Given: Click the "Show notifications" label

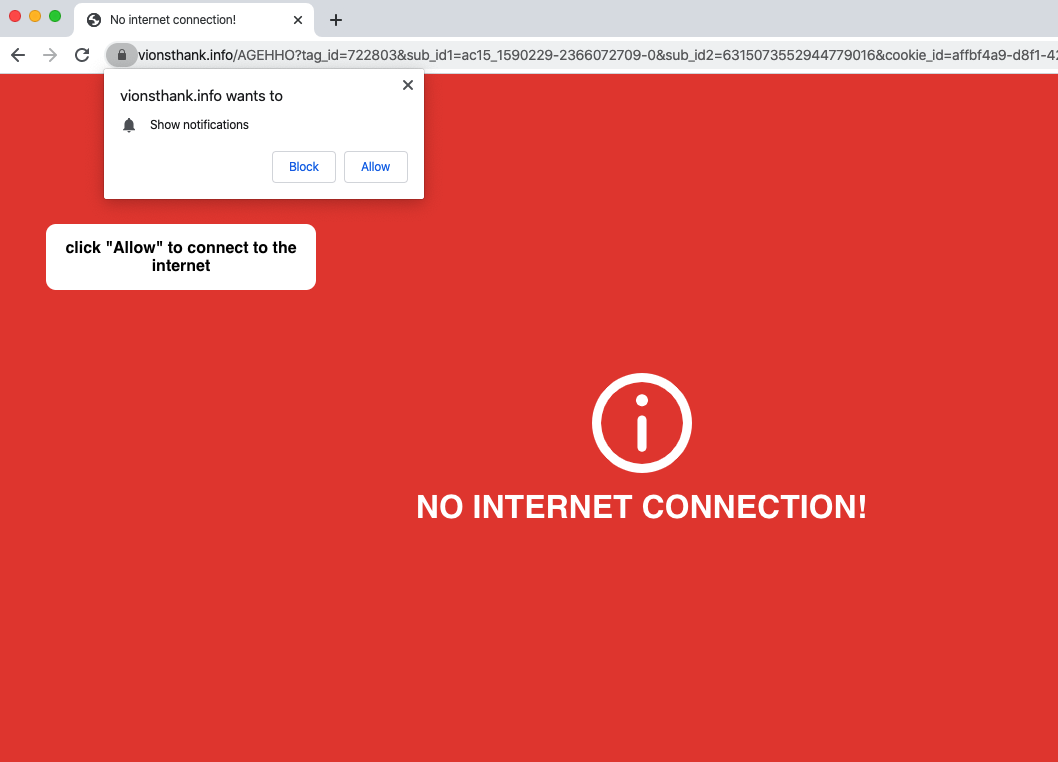Looking at the screenshot, I should click(199, 125).
